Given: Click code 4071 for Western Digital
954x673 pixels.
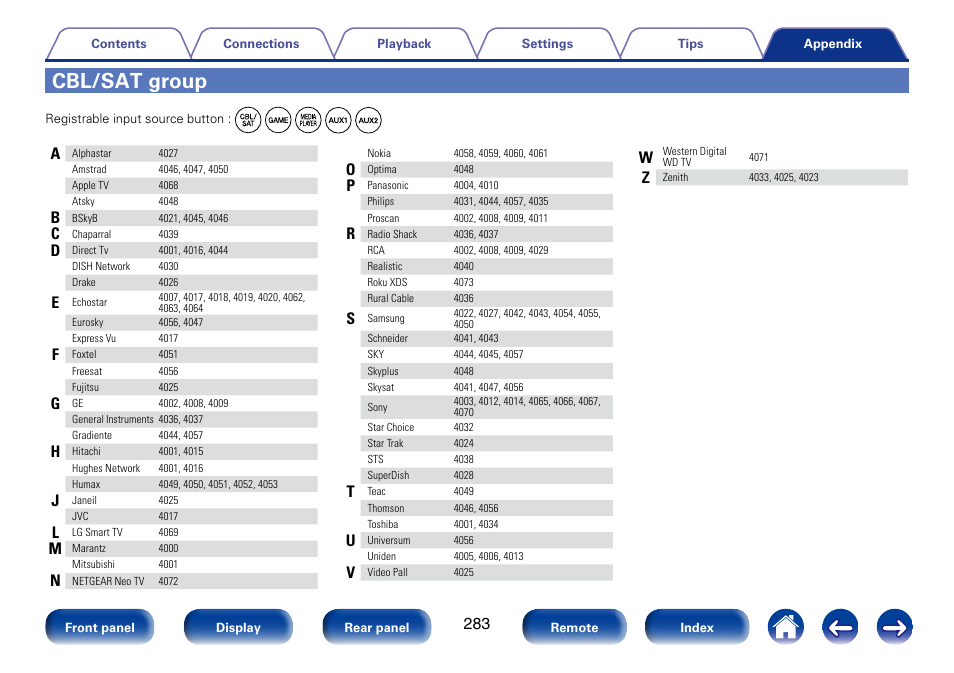Looking at the screenshot, I should [x=758, y=157].
